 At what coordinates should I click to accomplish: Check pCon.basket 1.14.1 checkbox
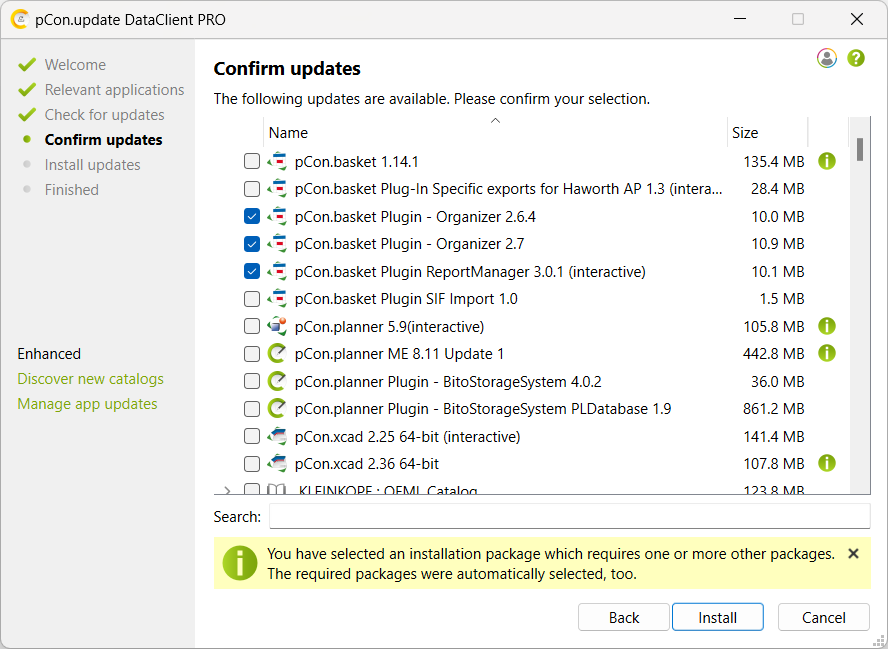(251, 161)
